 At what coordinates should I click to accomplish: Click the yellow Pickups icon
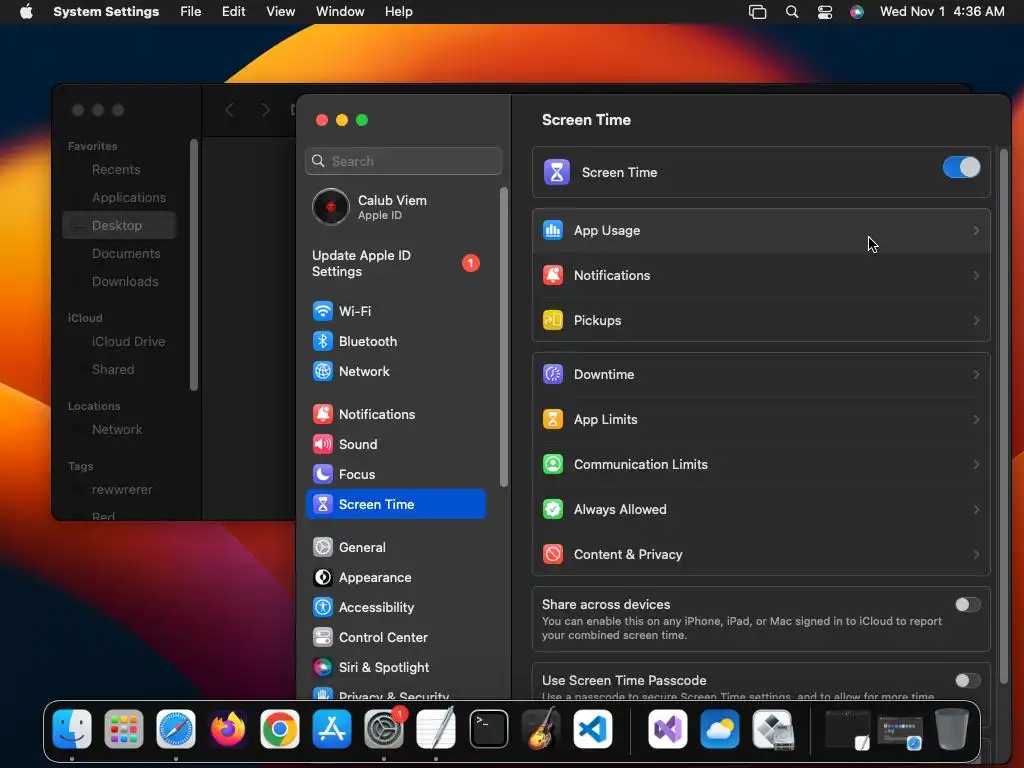[553, 320]
